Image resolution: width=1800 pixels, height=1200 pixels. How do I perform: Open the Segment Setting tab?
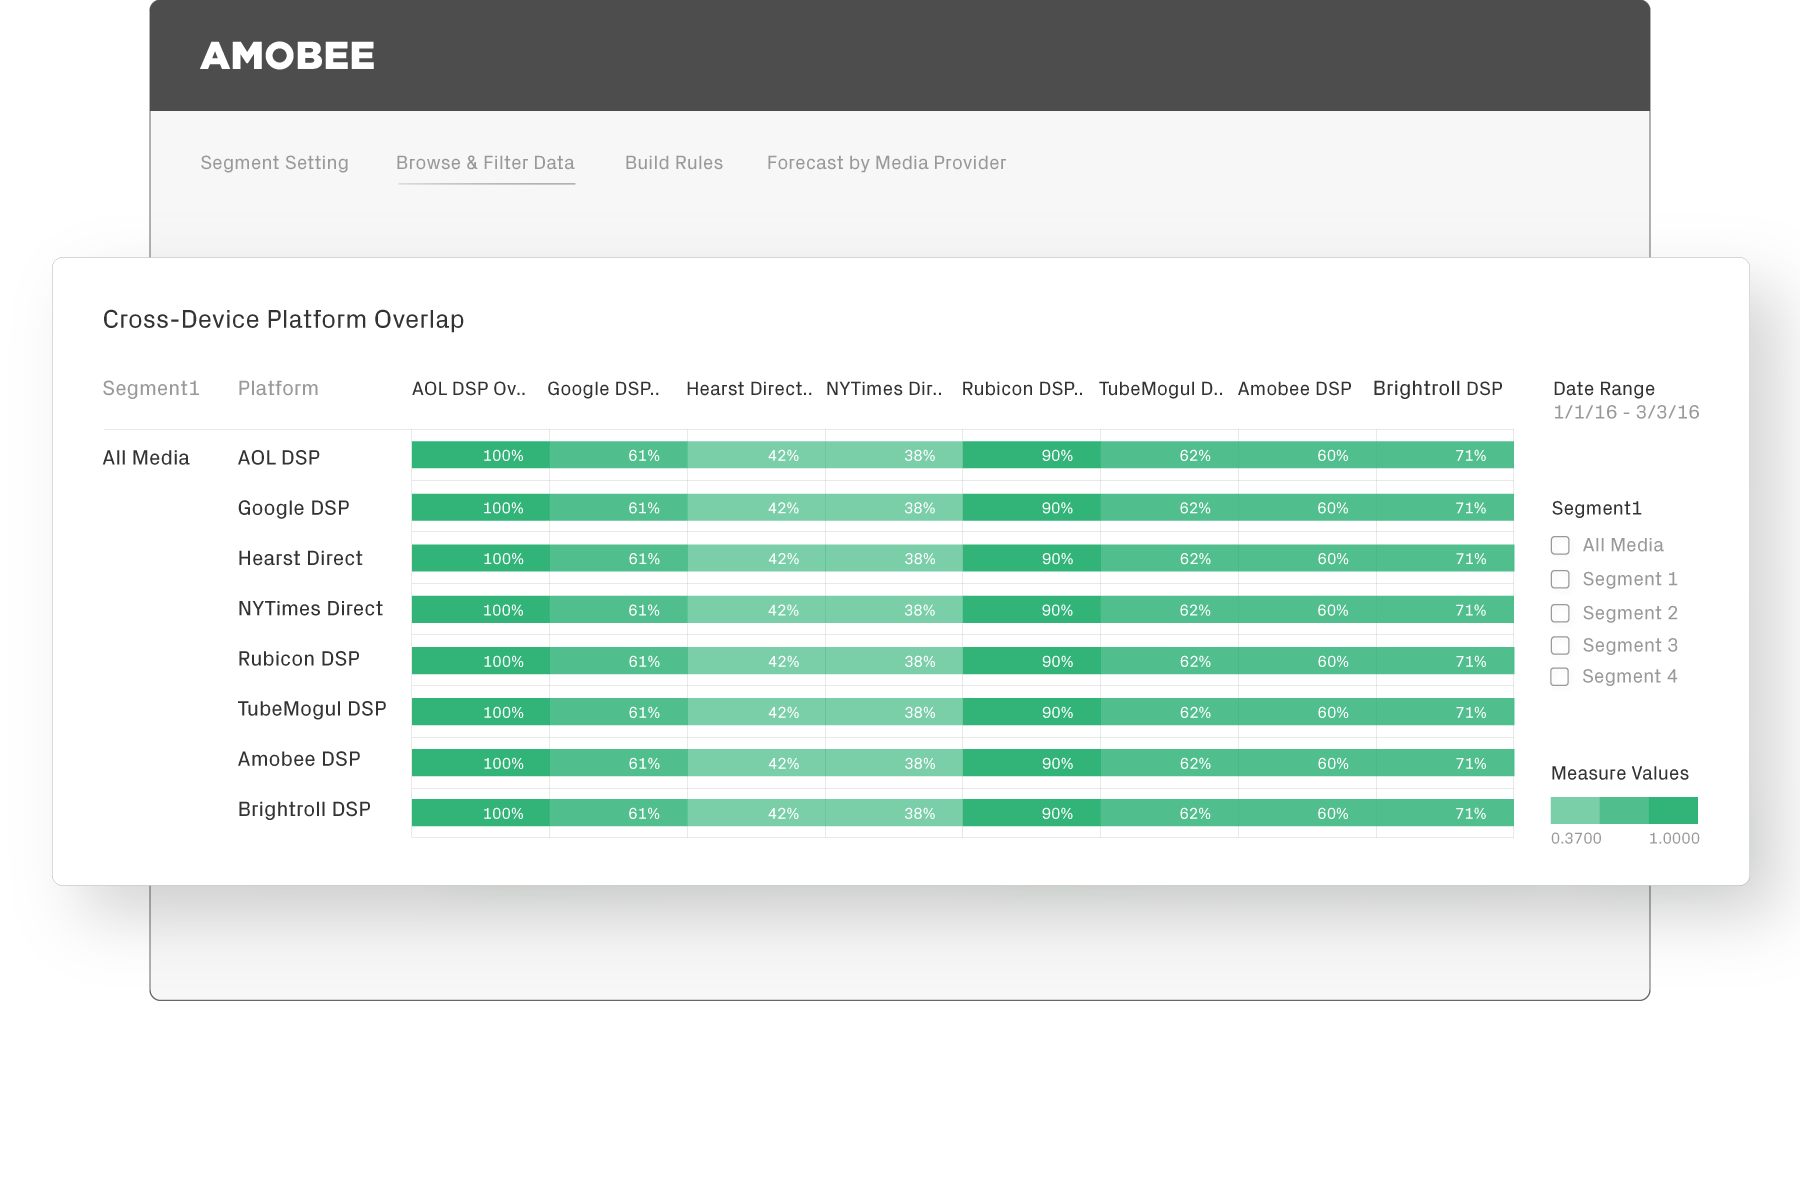tap(275, 163)
